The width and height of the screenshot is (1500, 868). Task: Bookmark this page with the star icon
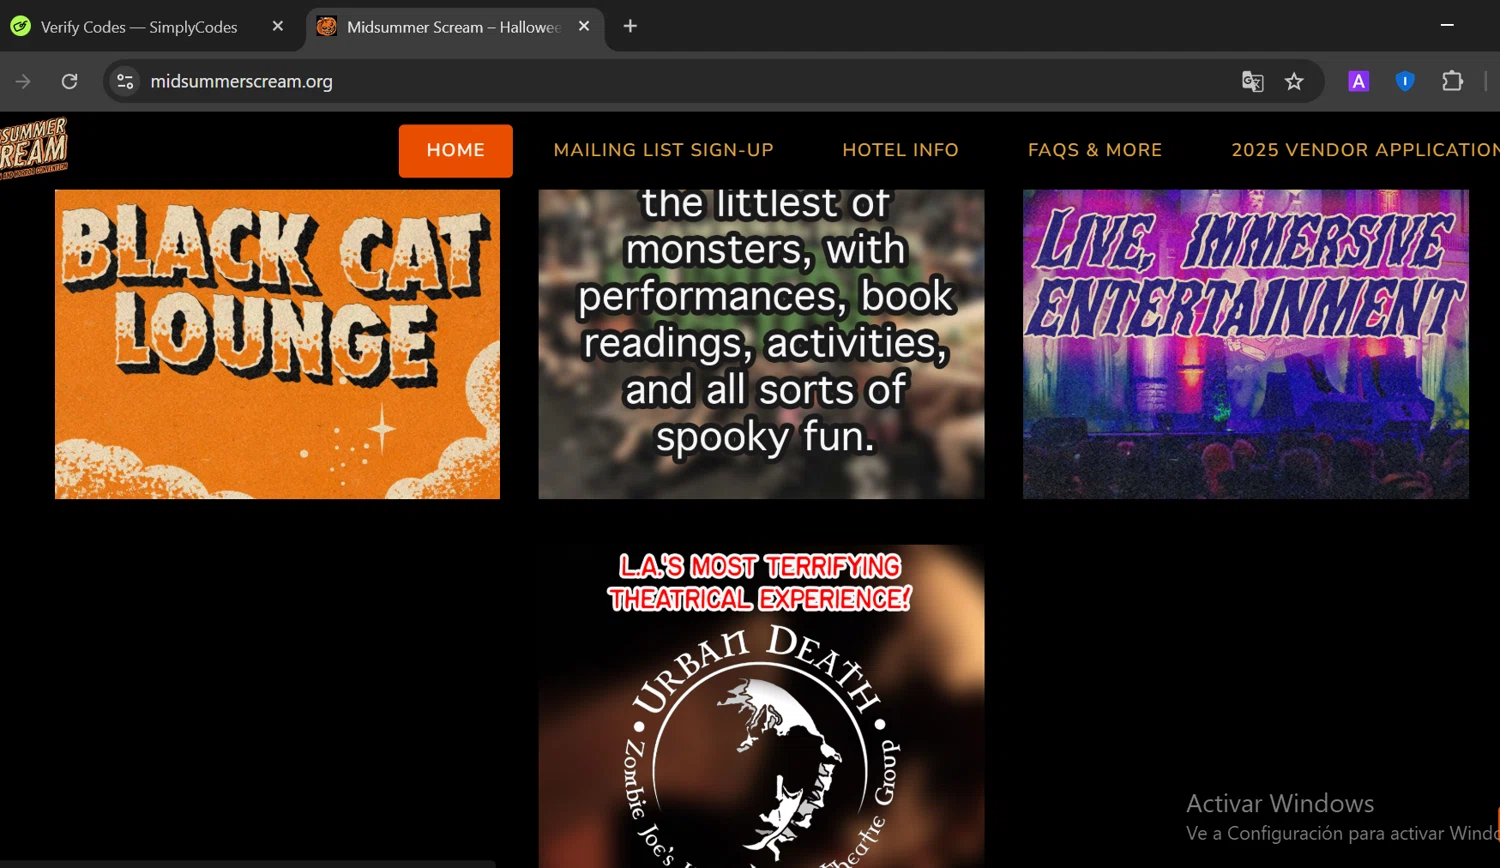point(1294,81)
